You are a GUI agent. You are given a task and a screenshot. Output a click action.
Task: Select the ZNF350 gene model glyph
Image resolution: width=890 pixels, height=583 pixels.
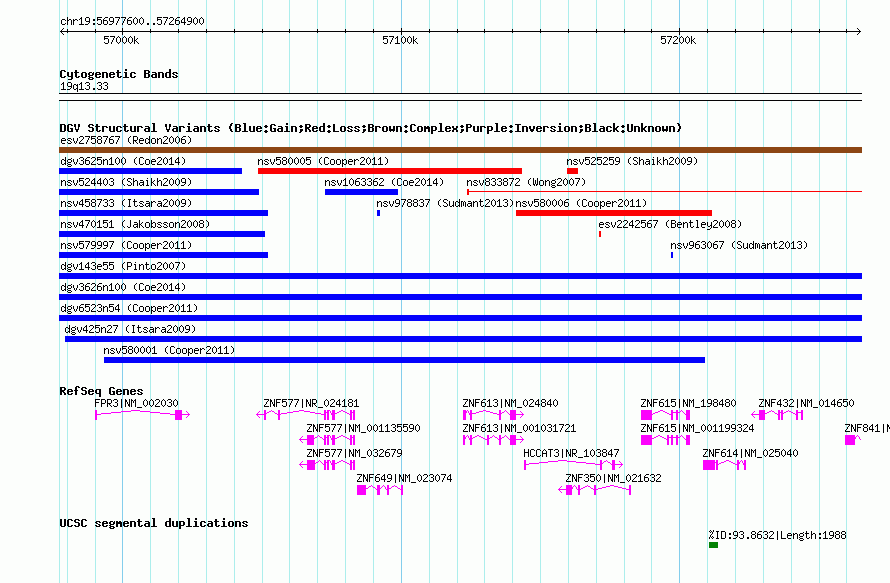(x=595, y=490)
